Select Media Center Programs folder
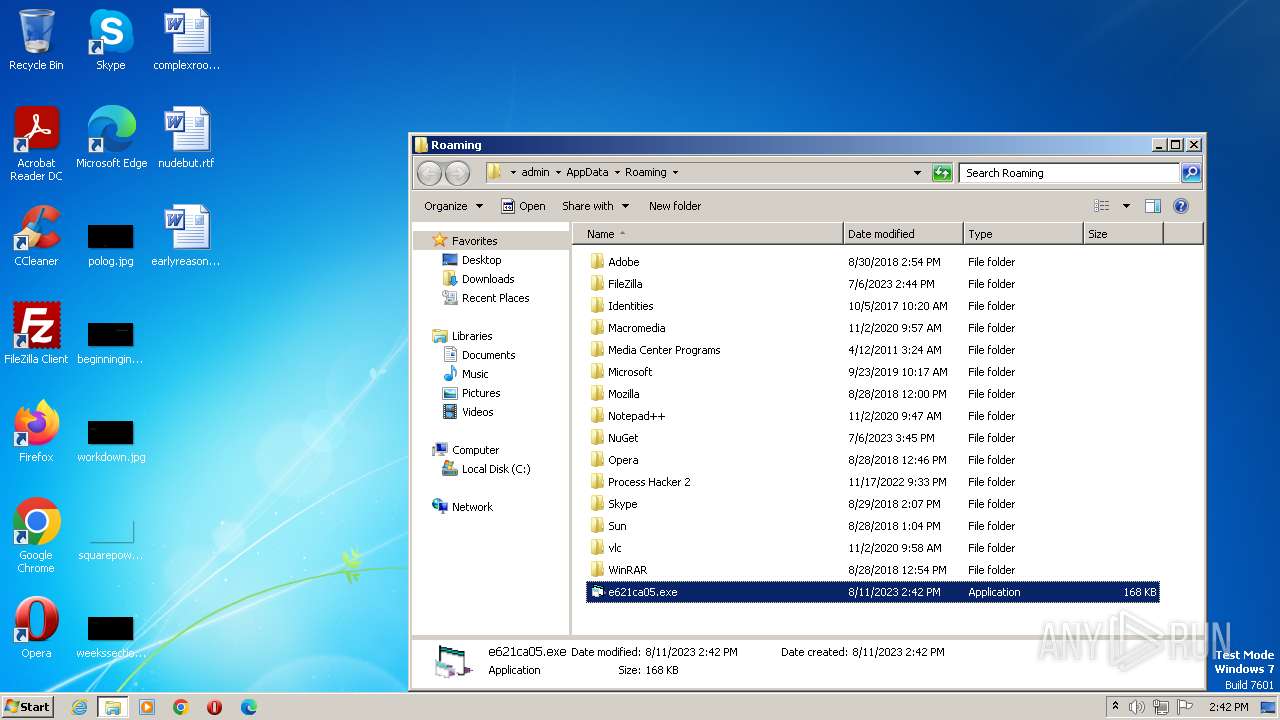 pyautogui.click(x=873, y=350)
